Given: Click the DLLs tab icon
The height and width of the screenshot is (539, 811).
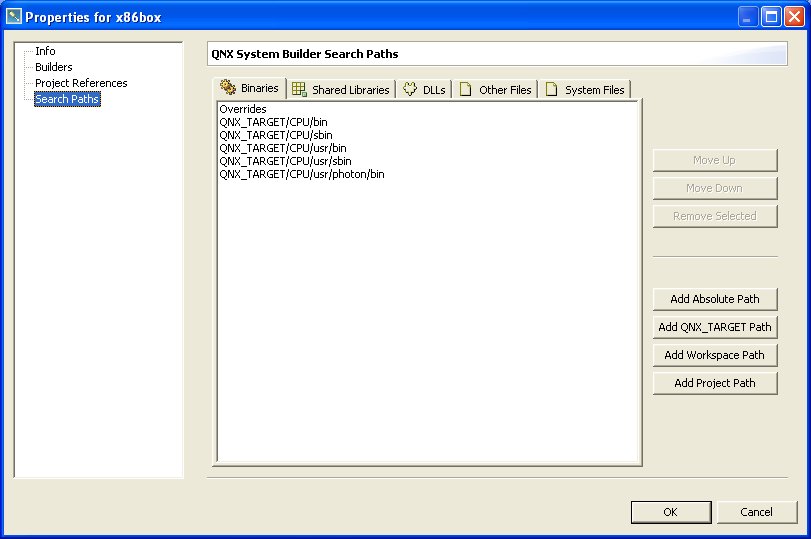Looking at the screenshot, I should 410,90.
